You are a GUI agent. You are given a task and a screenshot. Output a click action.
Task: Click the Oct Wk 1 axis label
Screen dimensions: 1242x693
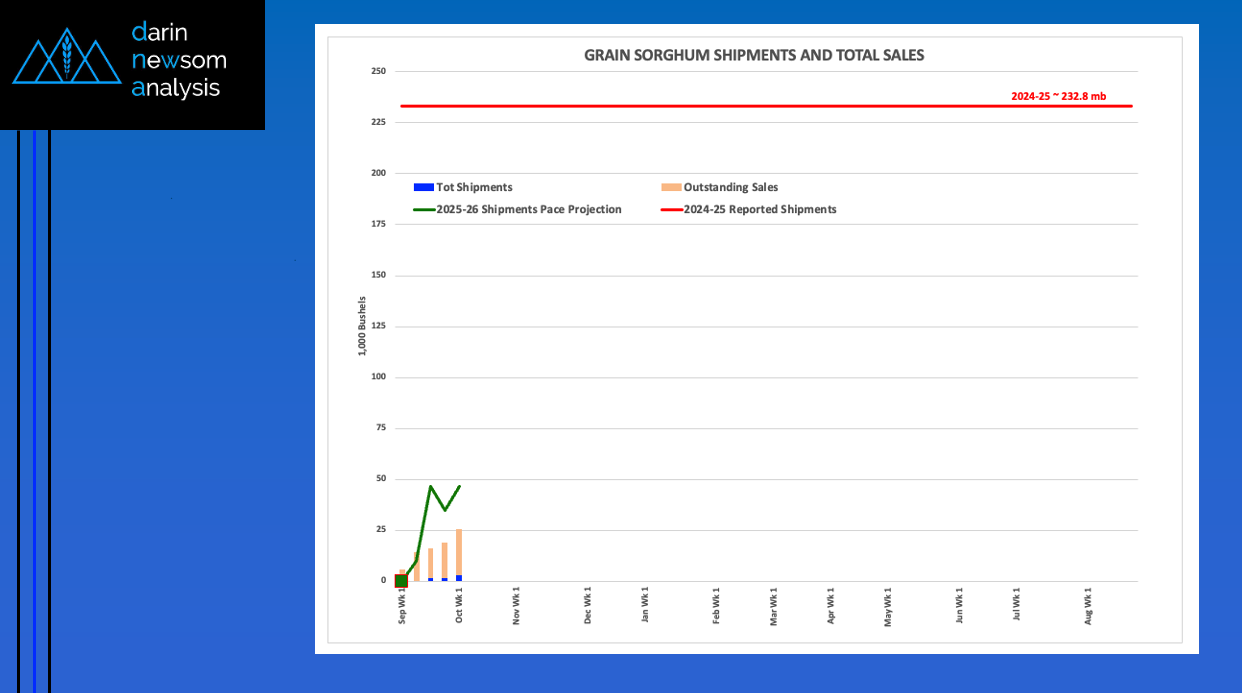(x=460, y=606)
